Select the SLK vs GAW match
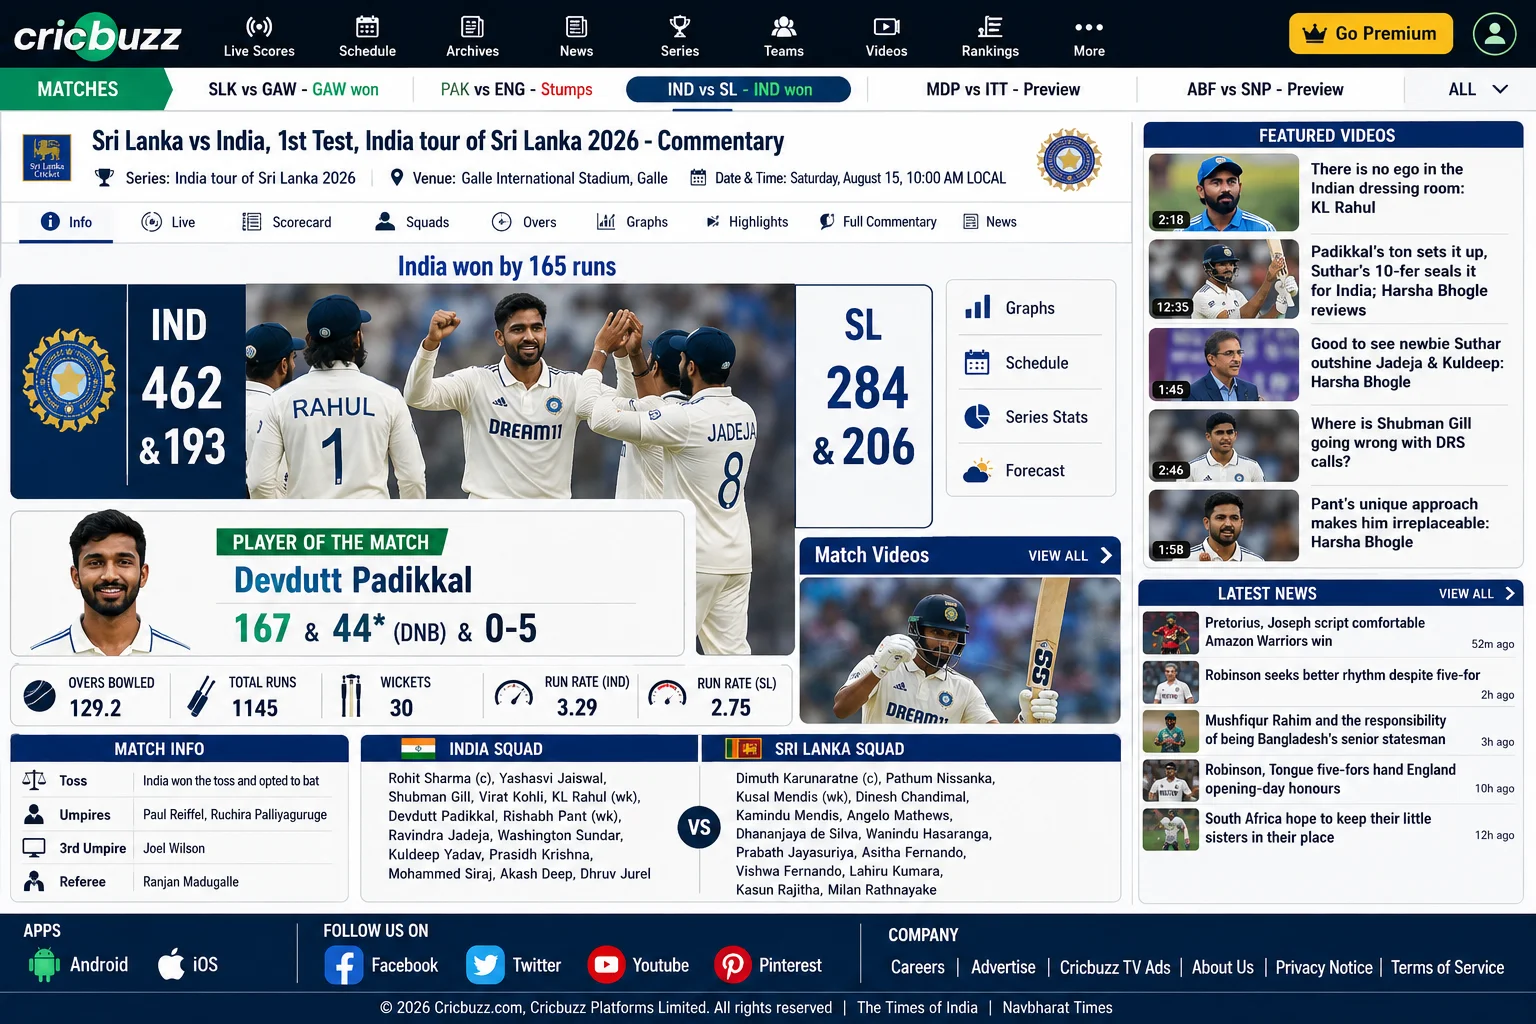The height and width of the screenshot is (1024, 1536). pyautogui.click(x=293, y=89)
